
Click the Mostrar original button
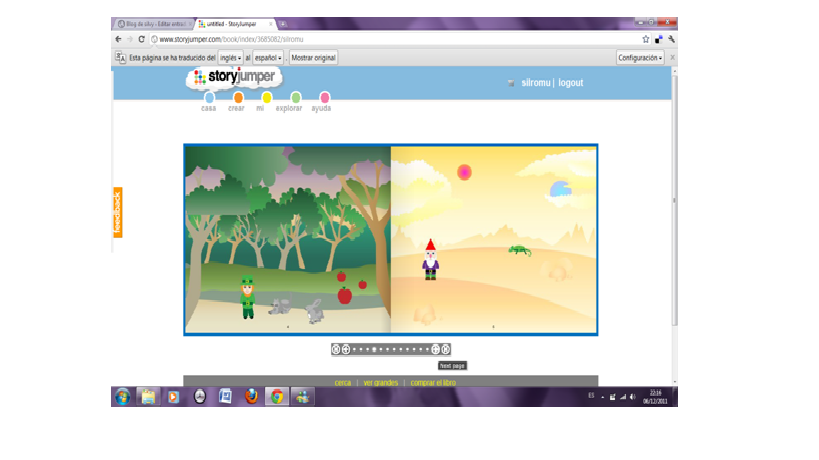[x=313, y=58]
